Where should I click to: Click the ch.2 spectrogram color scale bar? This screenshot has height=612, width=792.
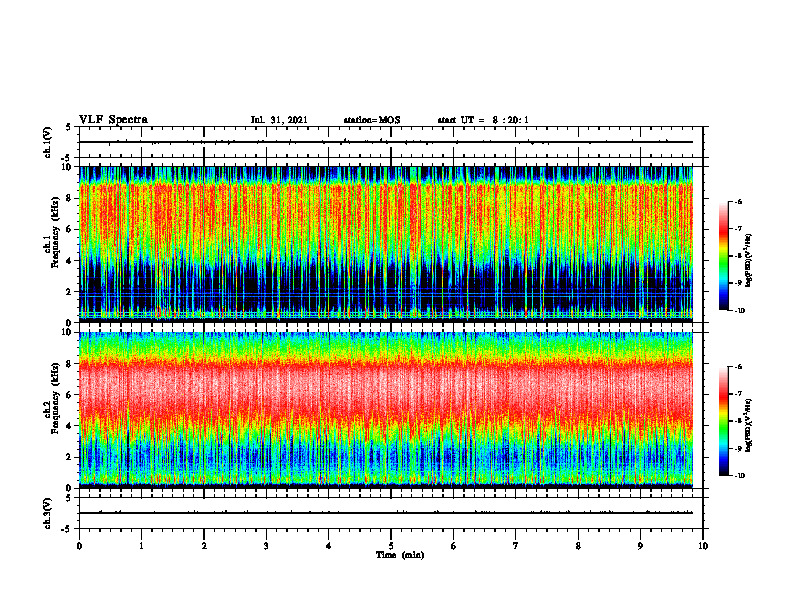(723, 421)
